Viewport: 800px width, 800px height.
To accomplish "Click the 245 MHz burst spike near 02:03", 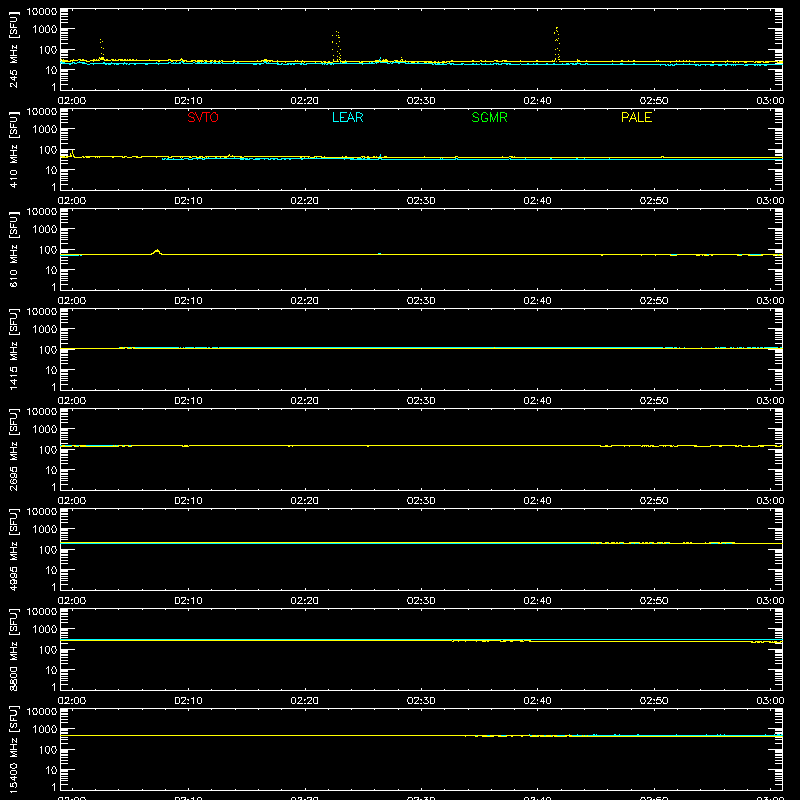I will pos(102,49).
